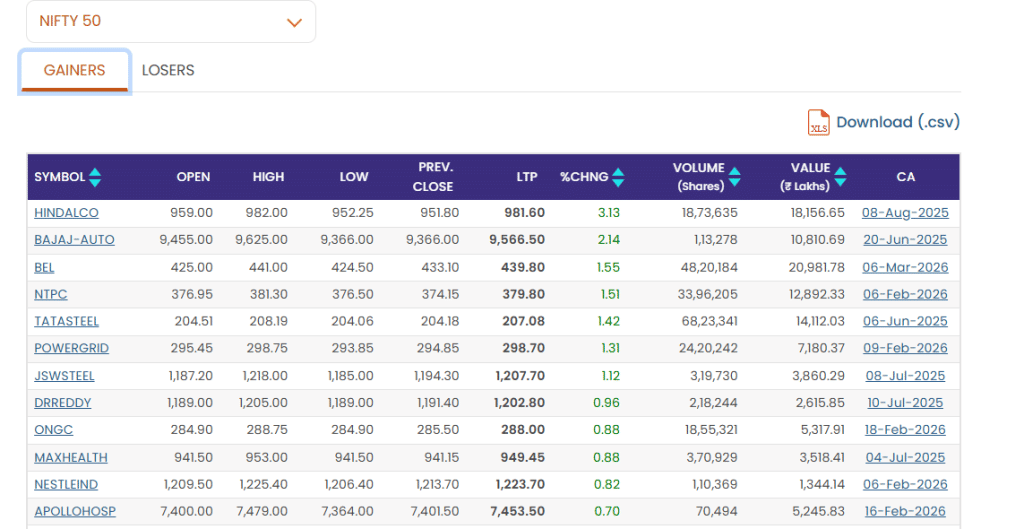This screenshot has width=1024, height=529.
Task: Open the MAXHEALTH symbol link
Action: tap(70, 457)
